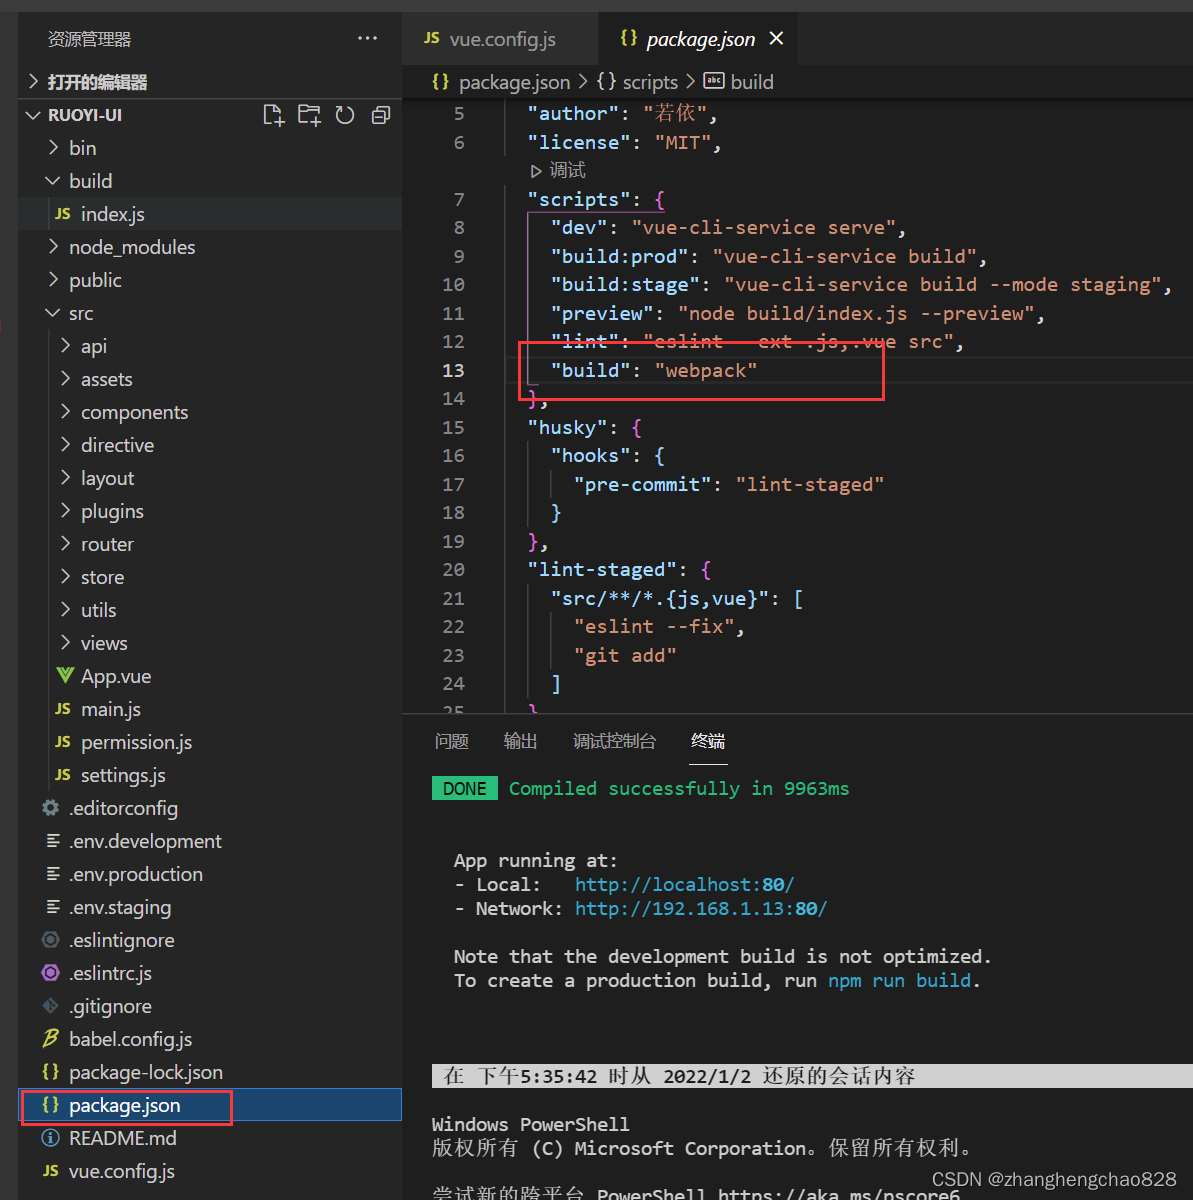Image resolution: width=1193 pixels, height=1200 pixels.
Task: Close the package.json editor tab
Action: click(776, 39)
